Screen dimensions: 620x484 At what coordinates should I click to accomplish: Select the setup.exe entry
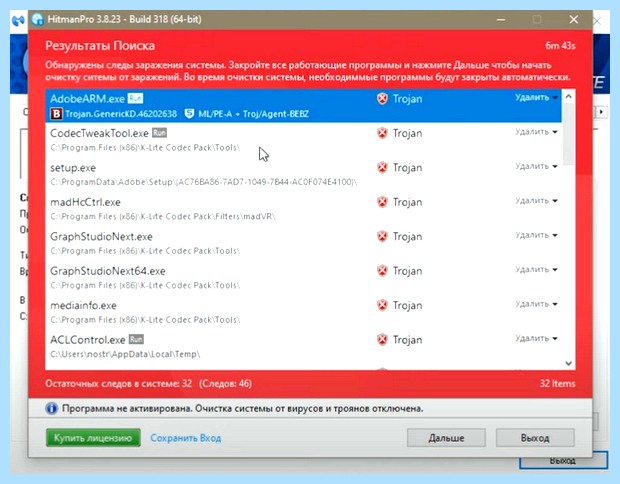click(303, 174)
